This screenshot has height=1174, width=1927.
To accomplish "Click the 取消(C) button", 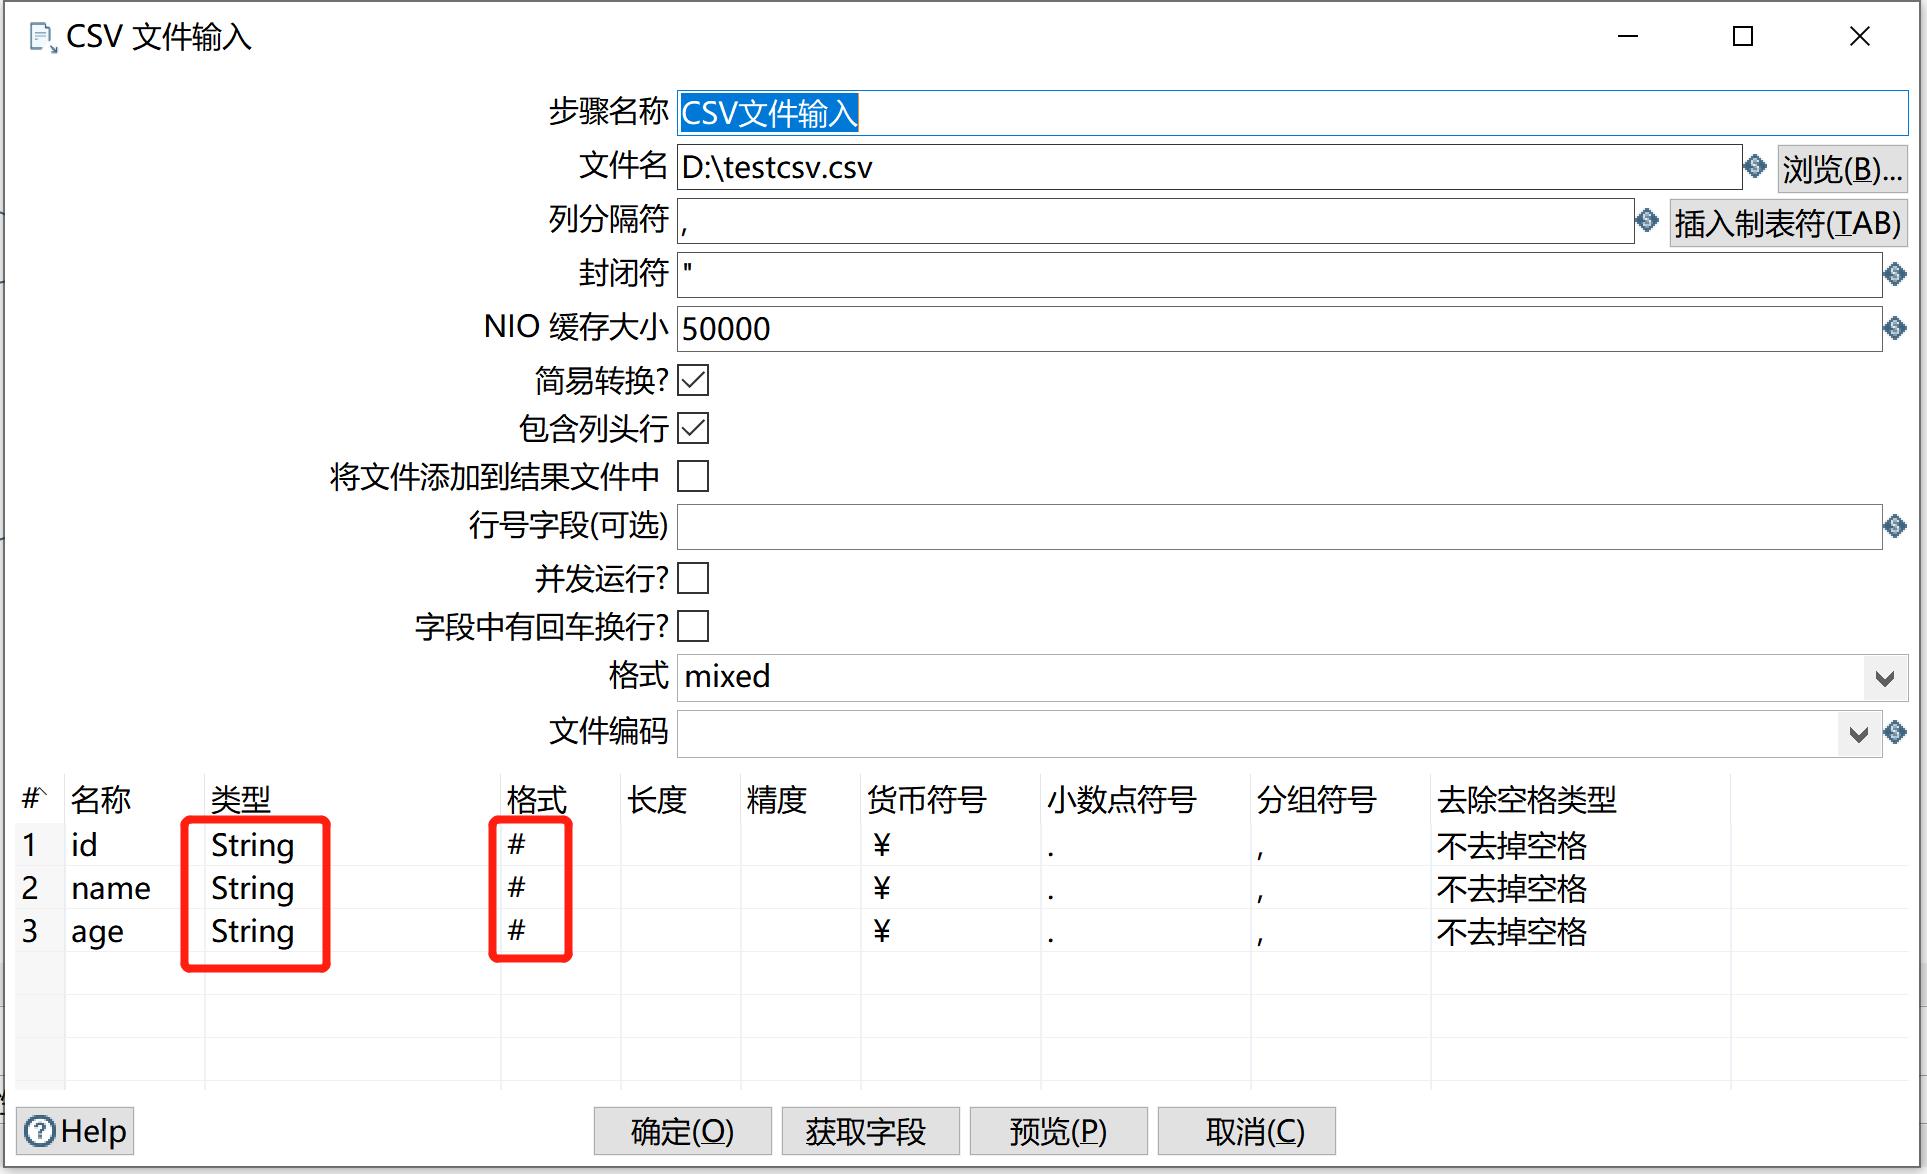I will pos(1247,1131).
